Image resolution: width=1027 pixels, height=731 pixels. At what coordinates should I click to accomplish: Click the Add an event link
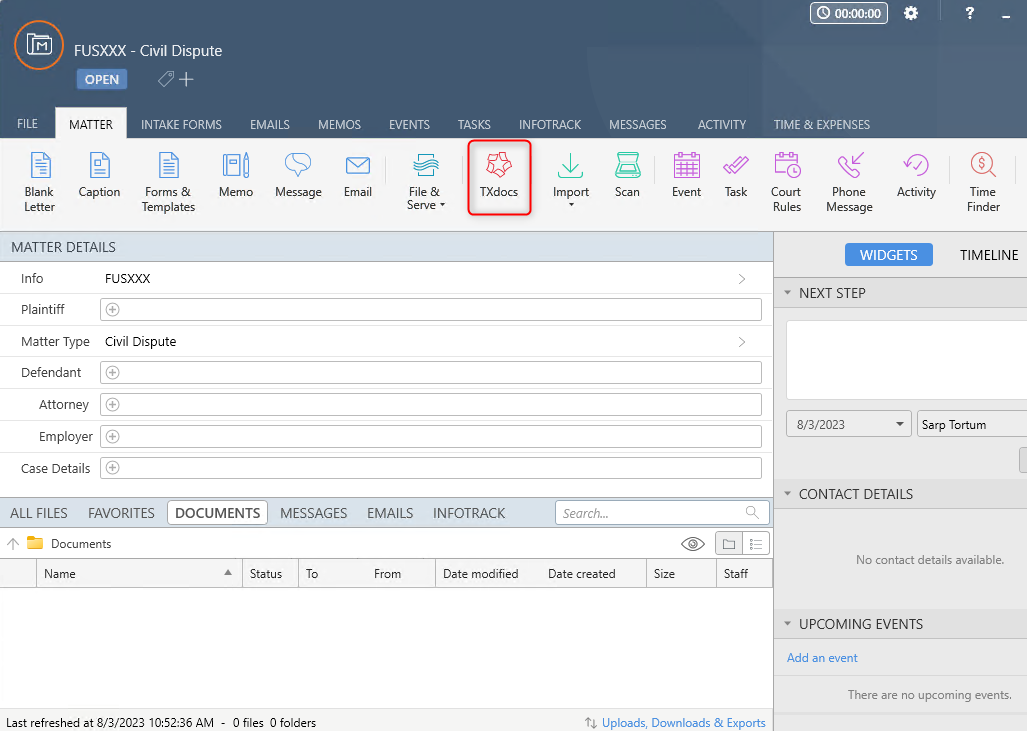[x=822, y=658]
